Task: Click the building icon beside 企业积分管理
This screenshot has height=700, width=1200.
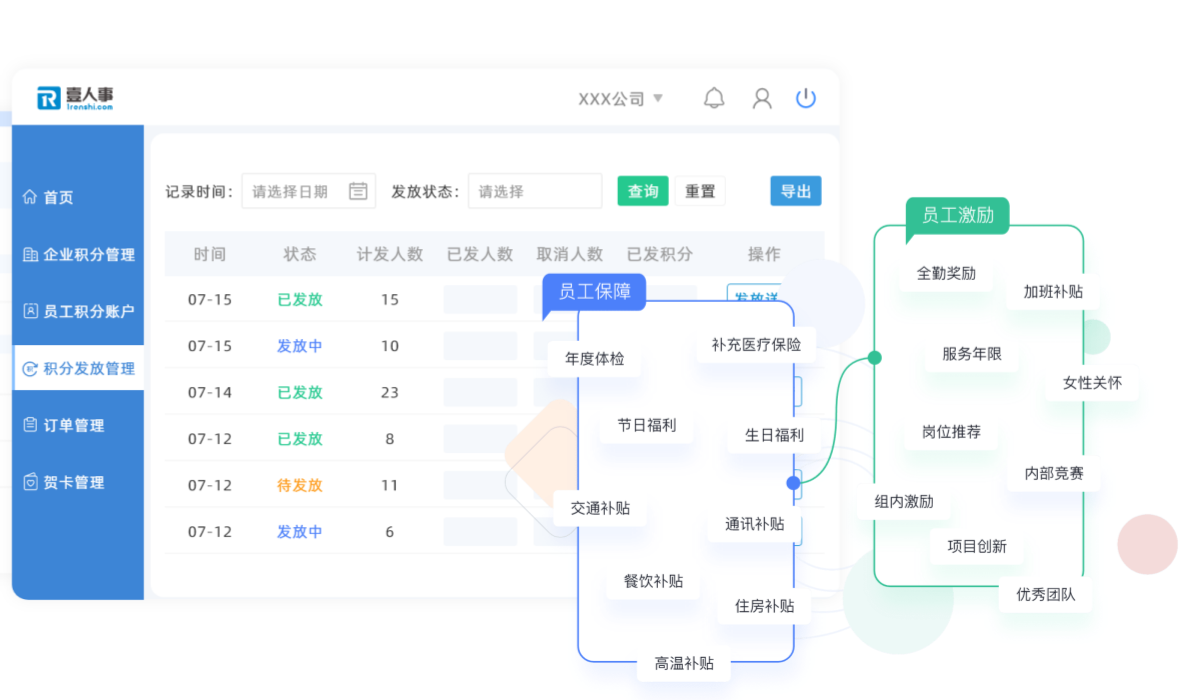Action: tap(30, 254)
